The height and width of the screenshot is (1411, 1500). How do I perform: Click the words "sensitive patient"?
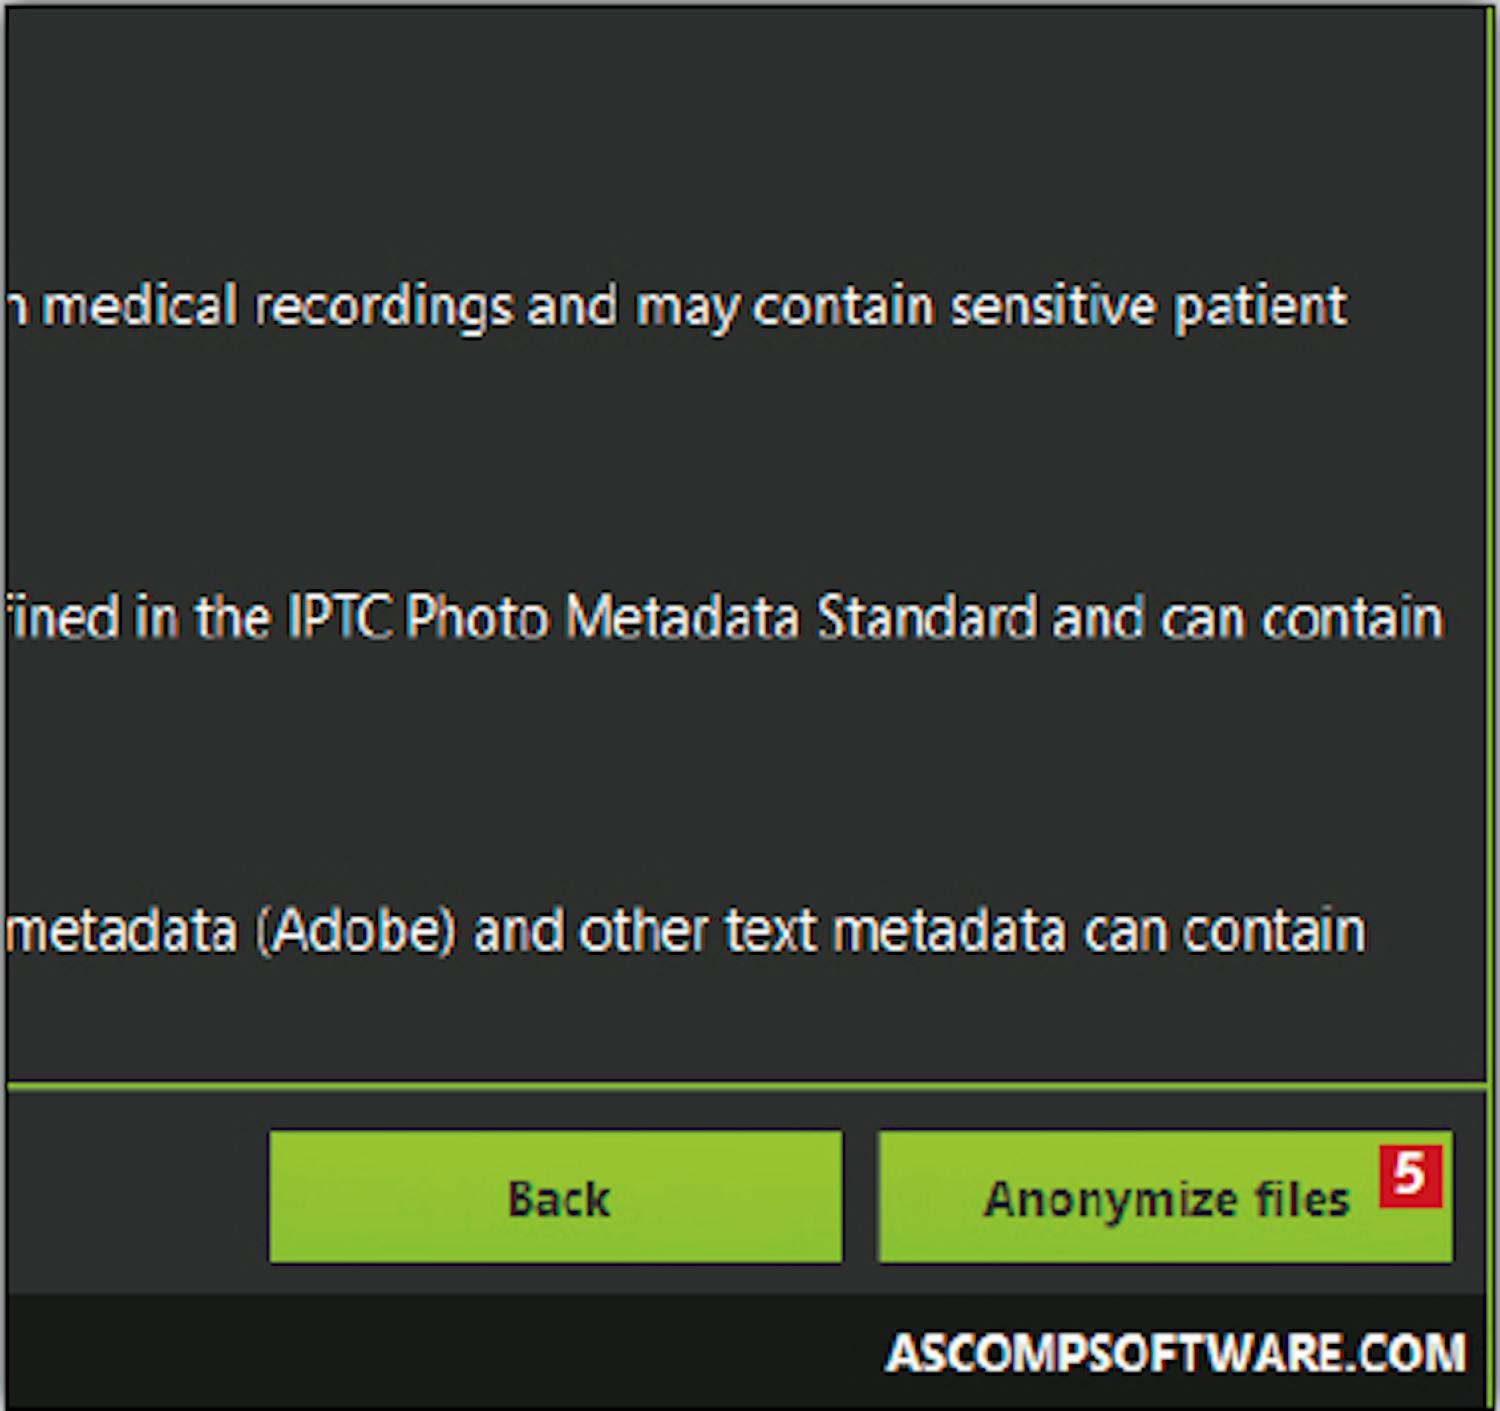(x=1148, y=306)
